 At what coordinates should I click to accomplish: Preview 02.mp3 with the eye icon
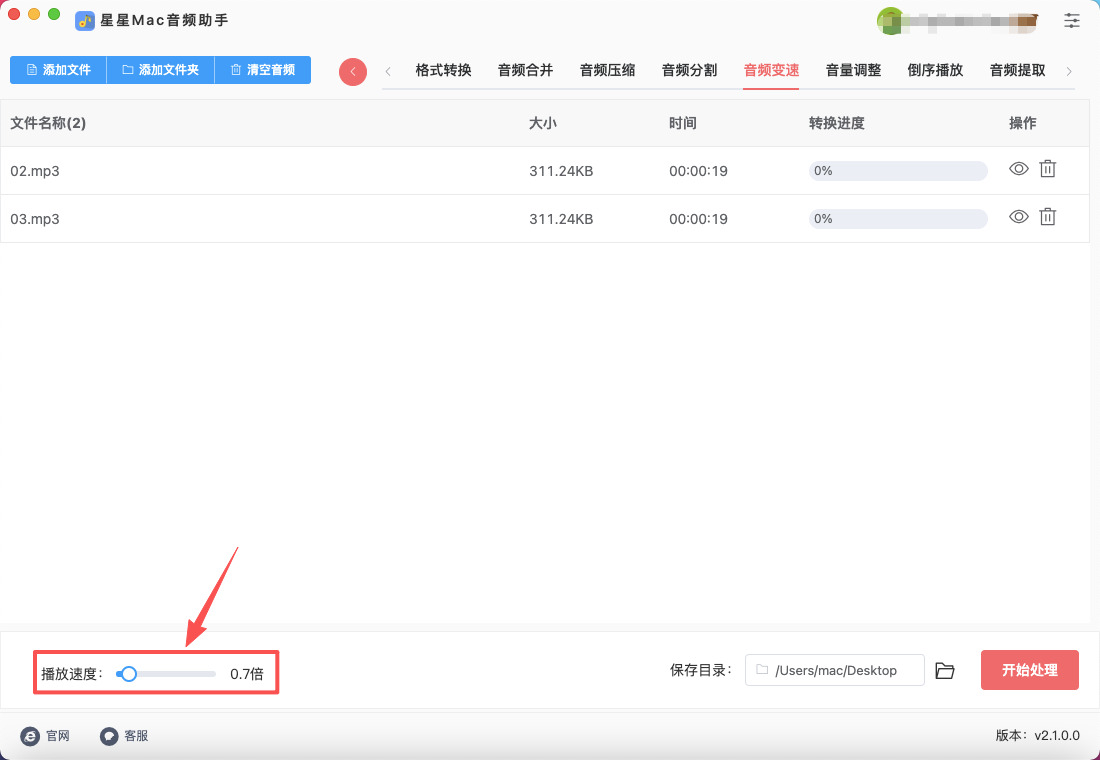(x=1018, y=169)
